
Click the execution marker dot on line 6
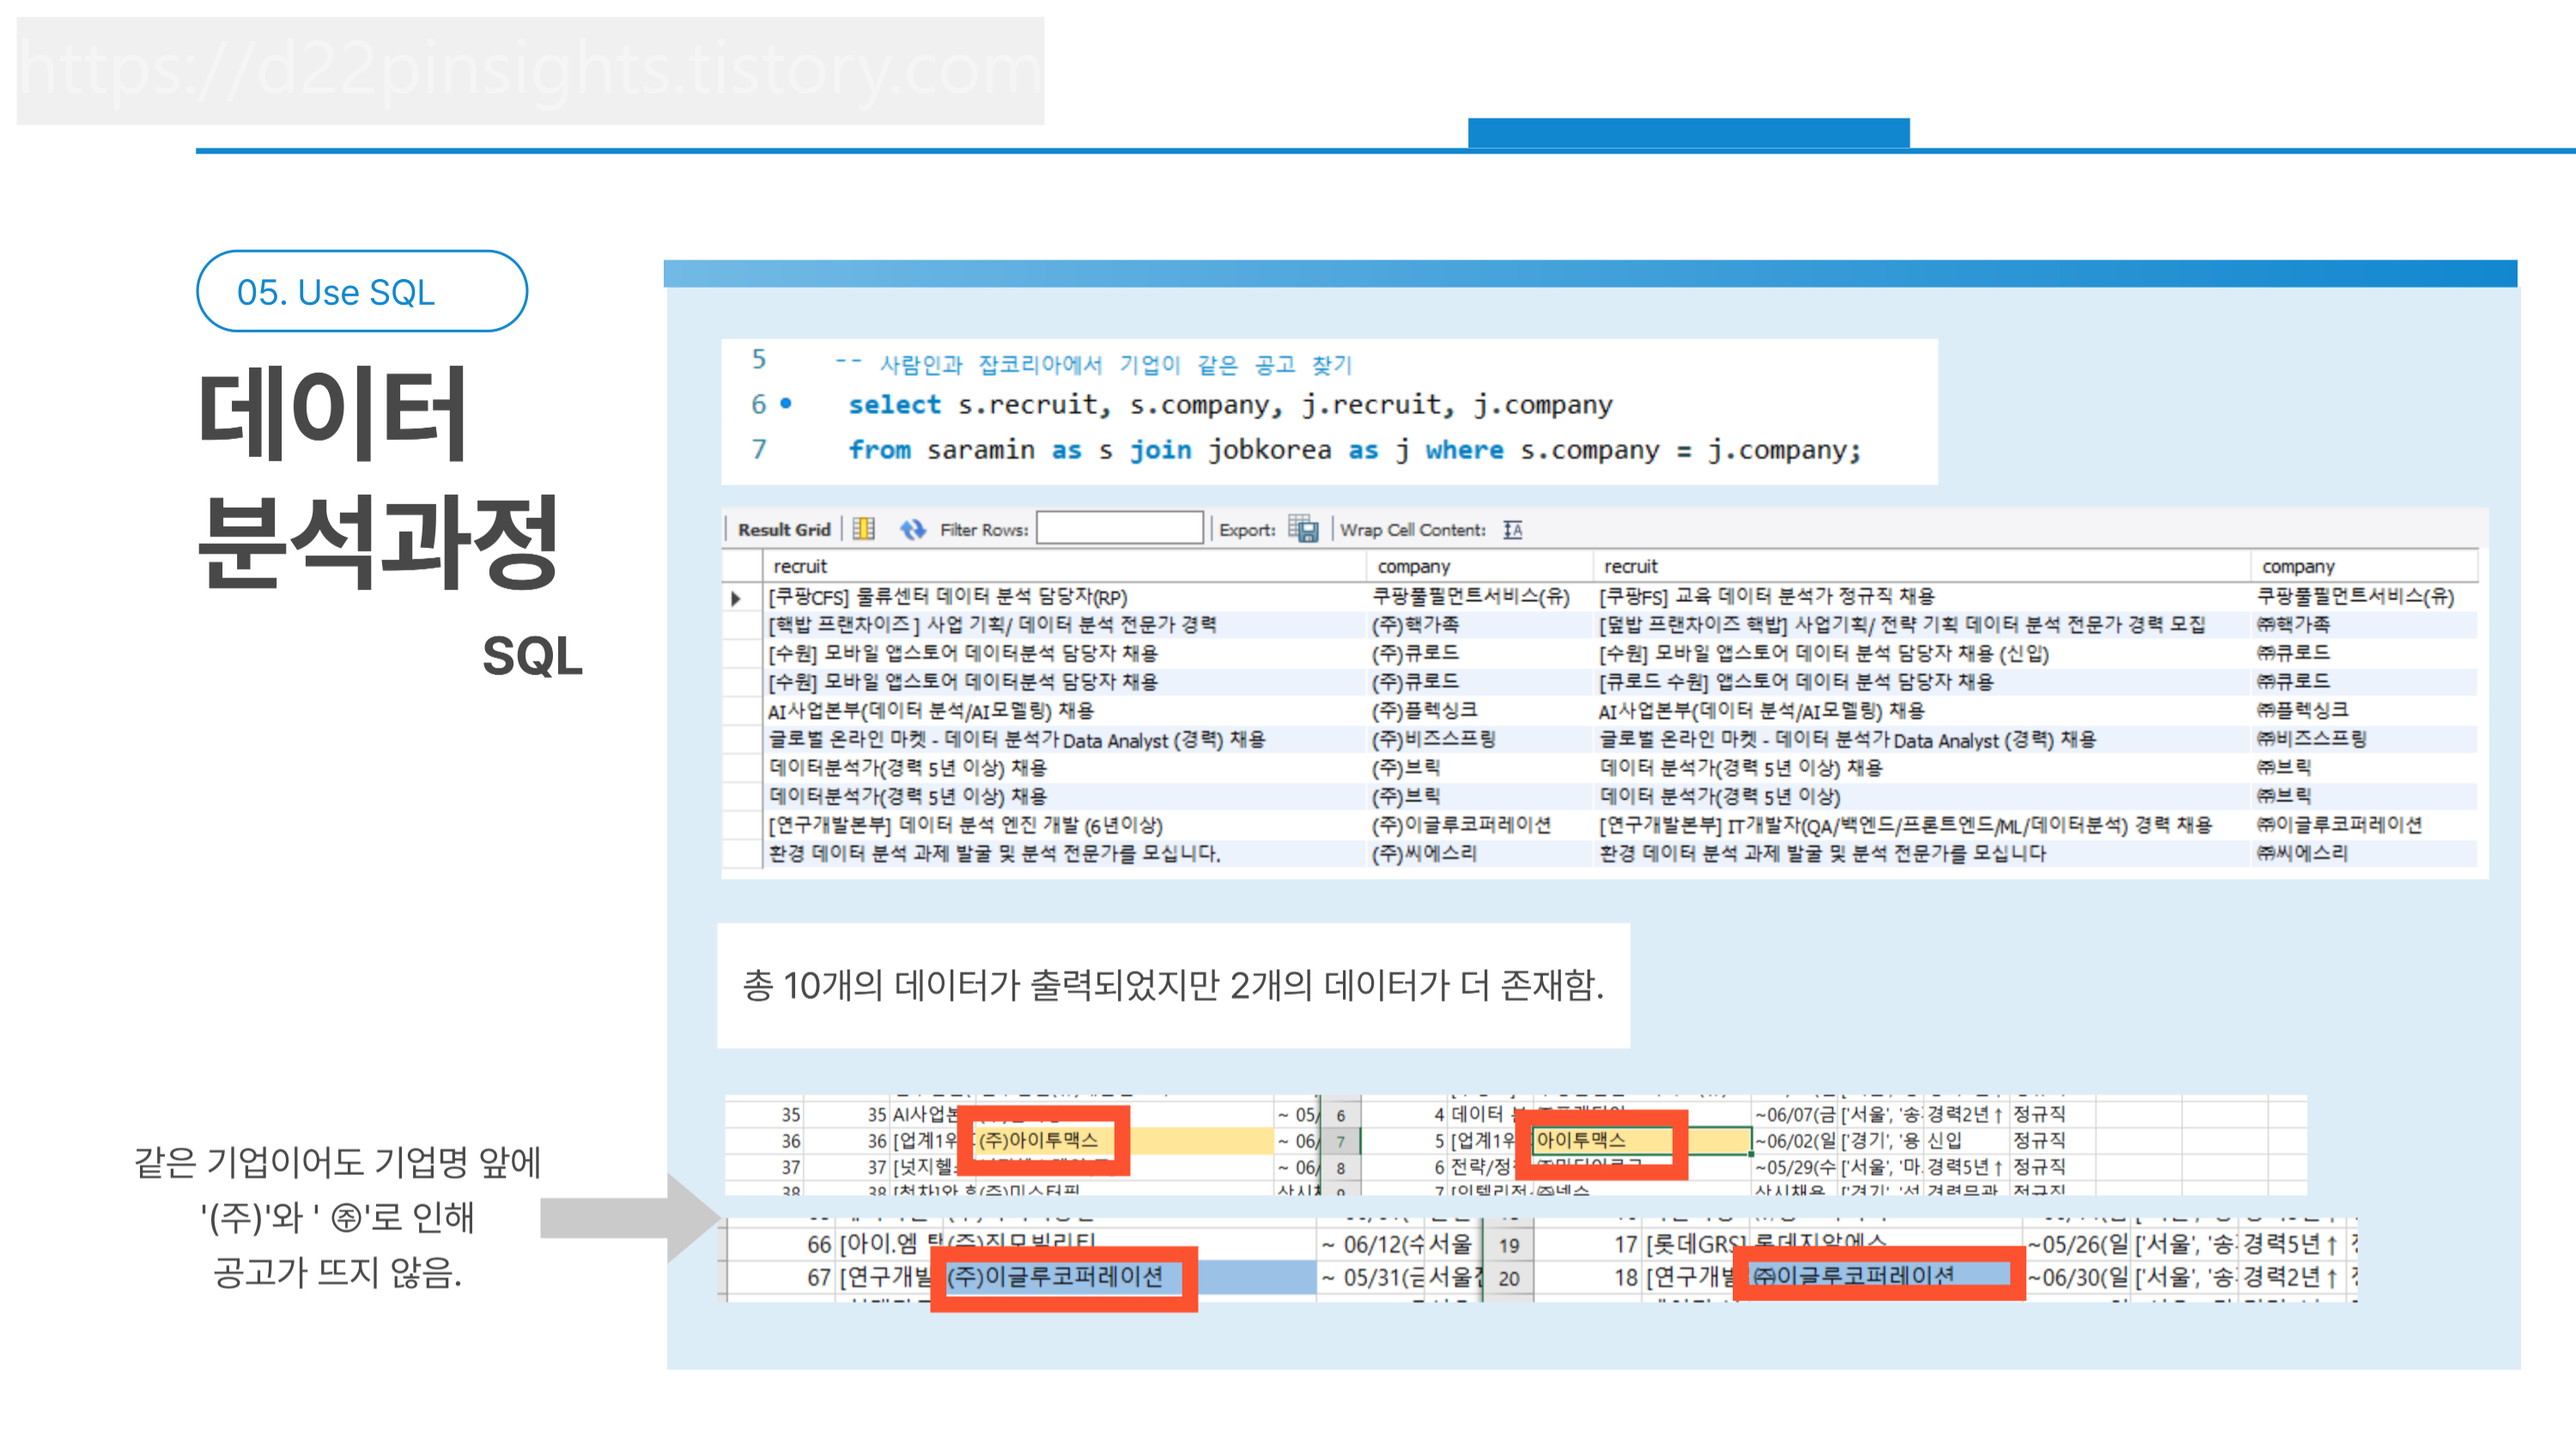pyautogui.click(x=786, y=404)
